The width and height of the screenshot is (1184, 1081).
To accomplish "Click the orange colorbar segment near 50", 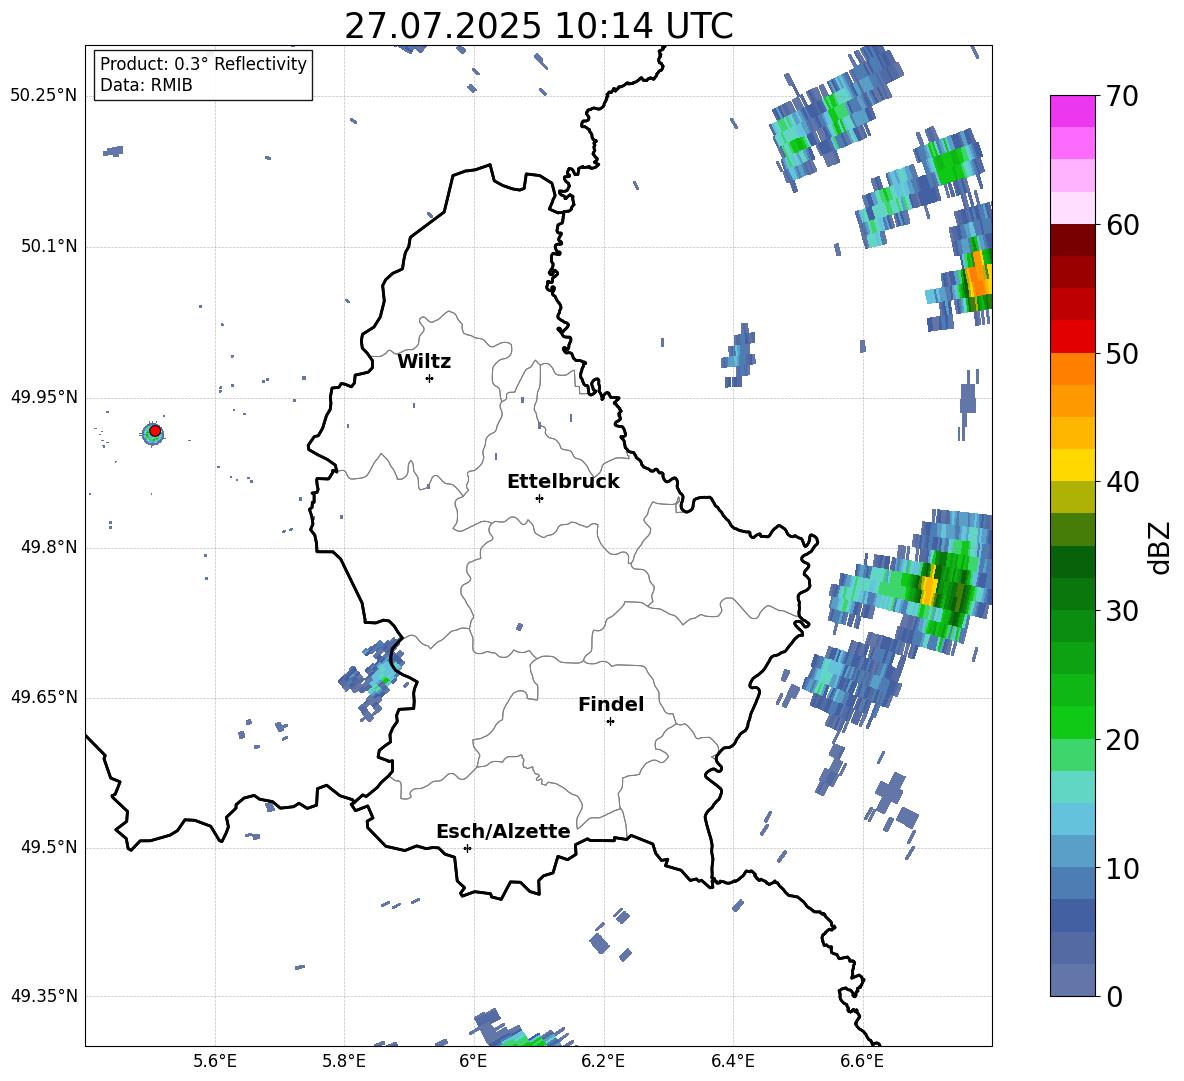I will tap(1072, 369).
